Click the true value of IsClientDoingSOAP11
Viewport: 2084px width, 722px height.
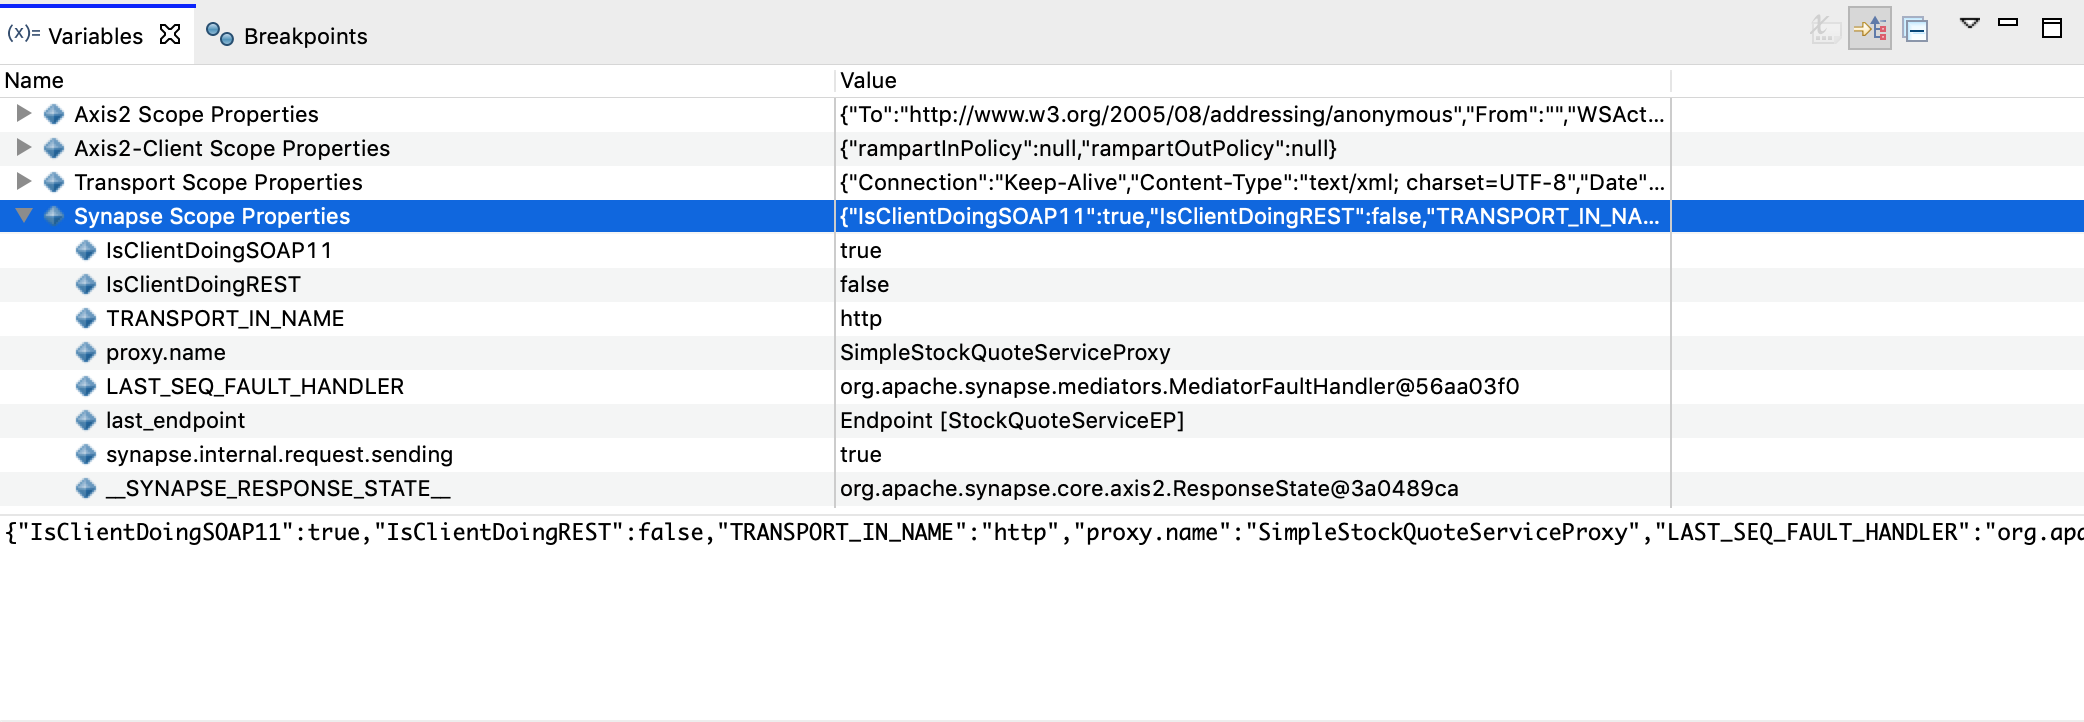coord(861,250)
